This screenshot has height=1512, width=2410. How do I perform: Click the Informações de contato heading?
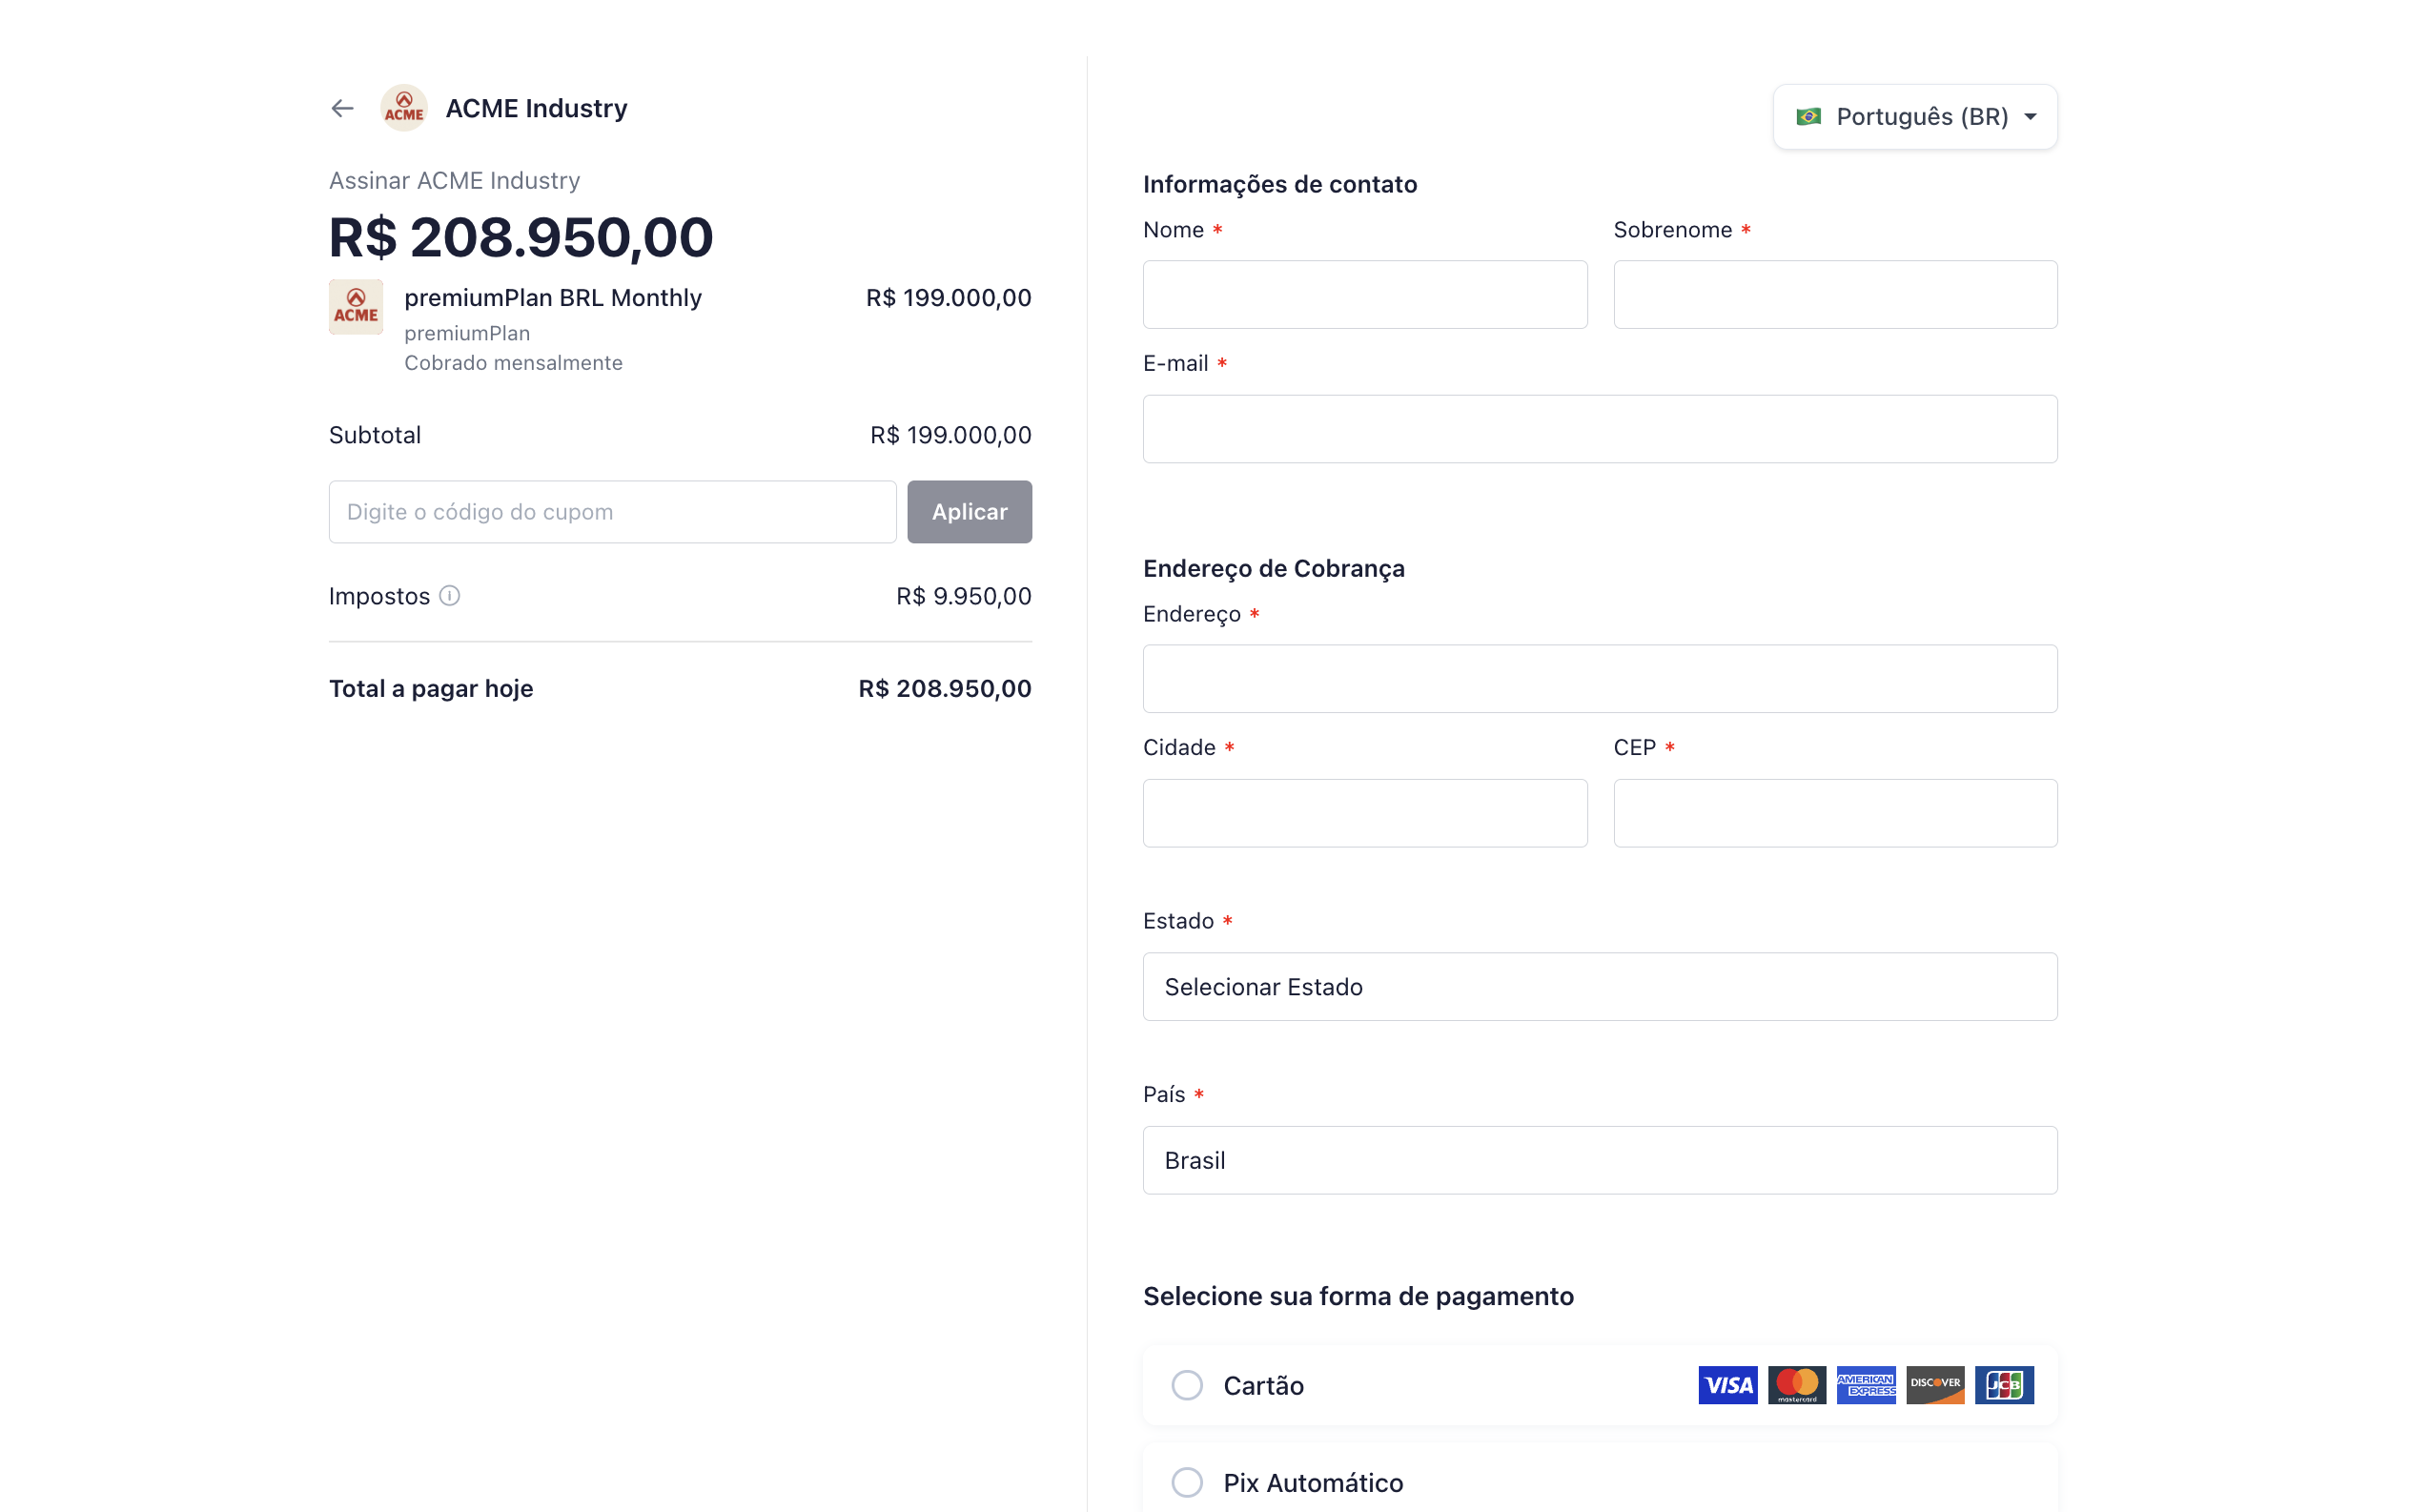click(1280, 184)
